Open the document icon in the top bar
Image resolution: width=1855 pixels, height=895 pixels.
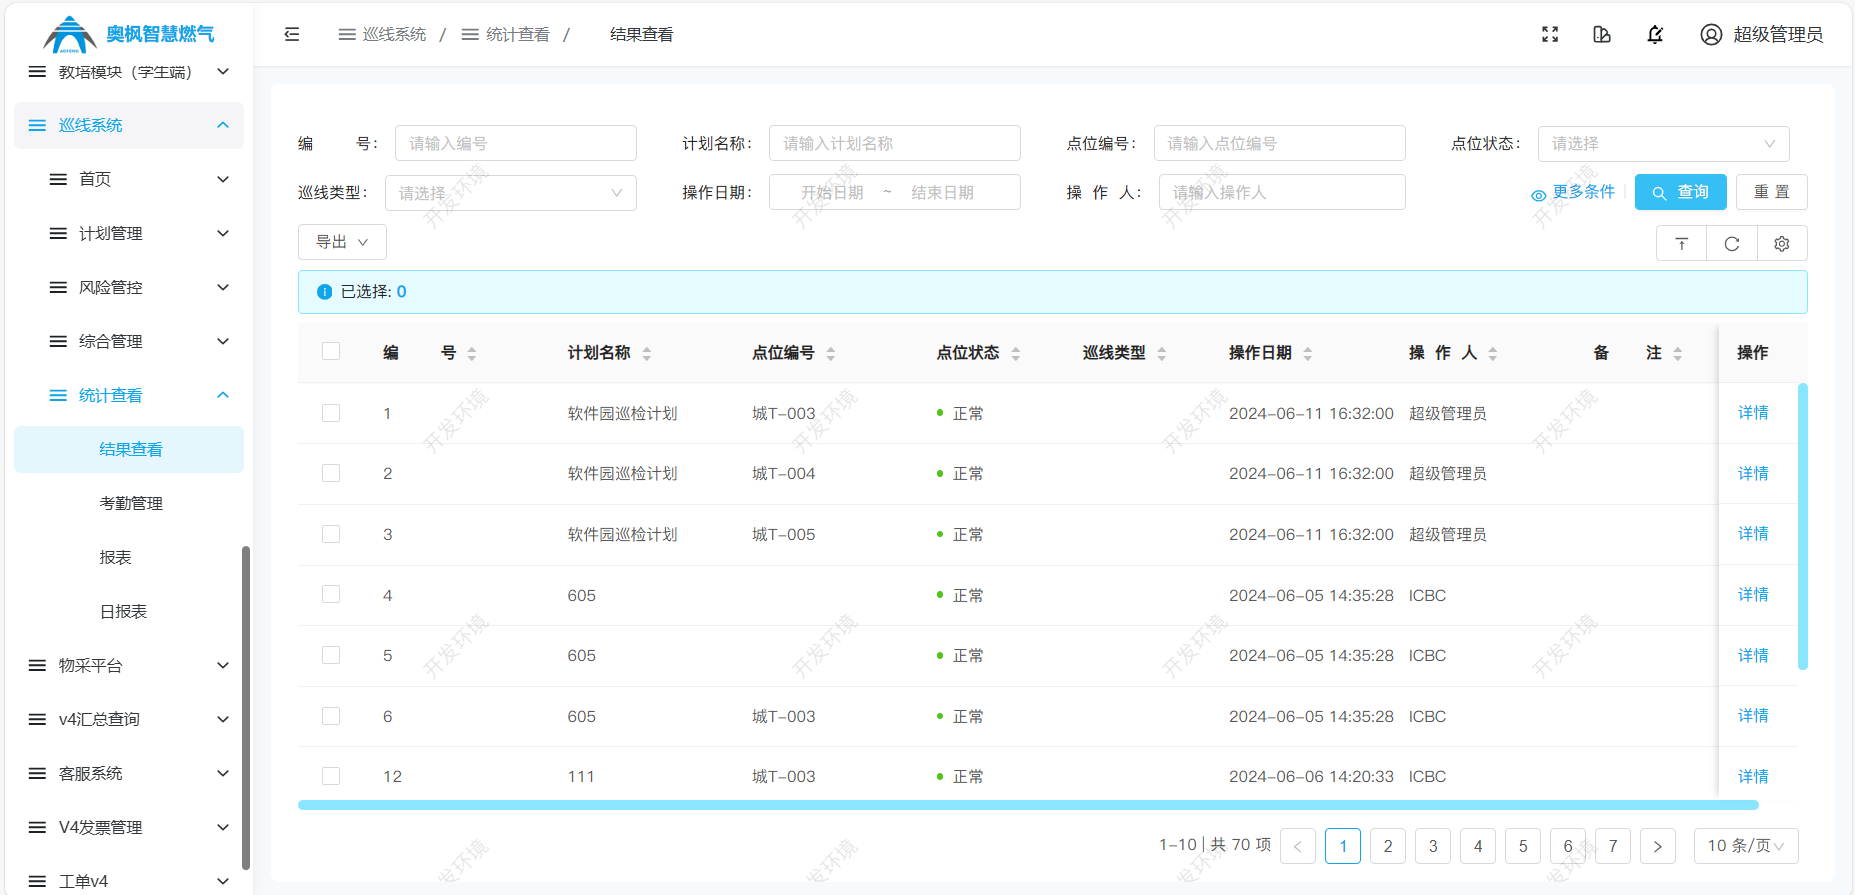pos(1602,34)
